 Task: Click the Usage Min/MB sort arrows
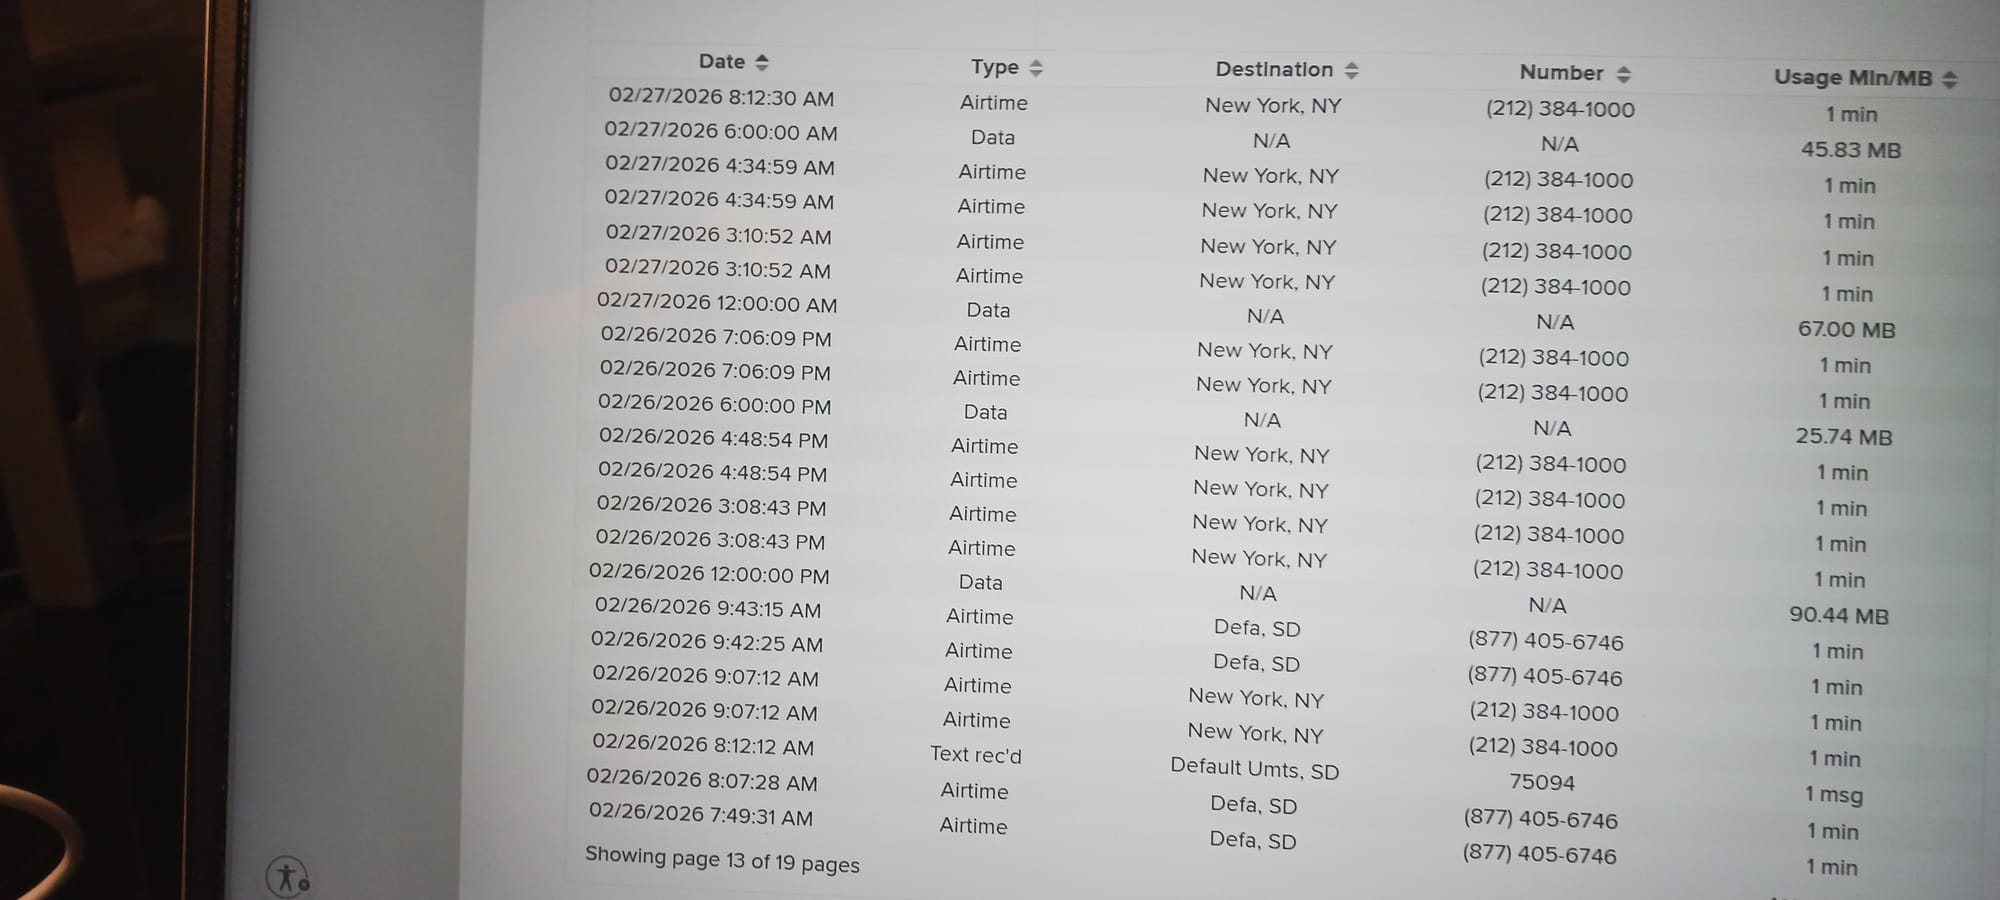1949,79
